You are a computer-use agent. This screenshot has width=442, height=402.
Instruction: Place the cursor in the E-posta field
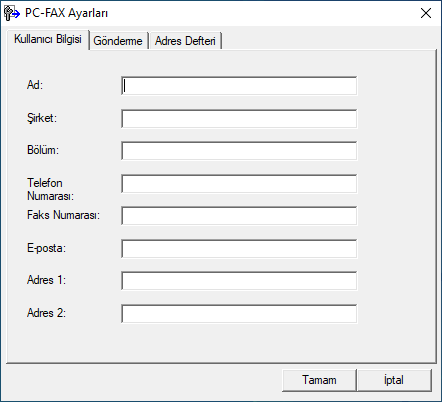pyautogui.click(x=239, y=249)
